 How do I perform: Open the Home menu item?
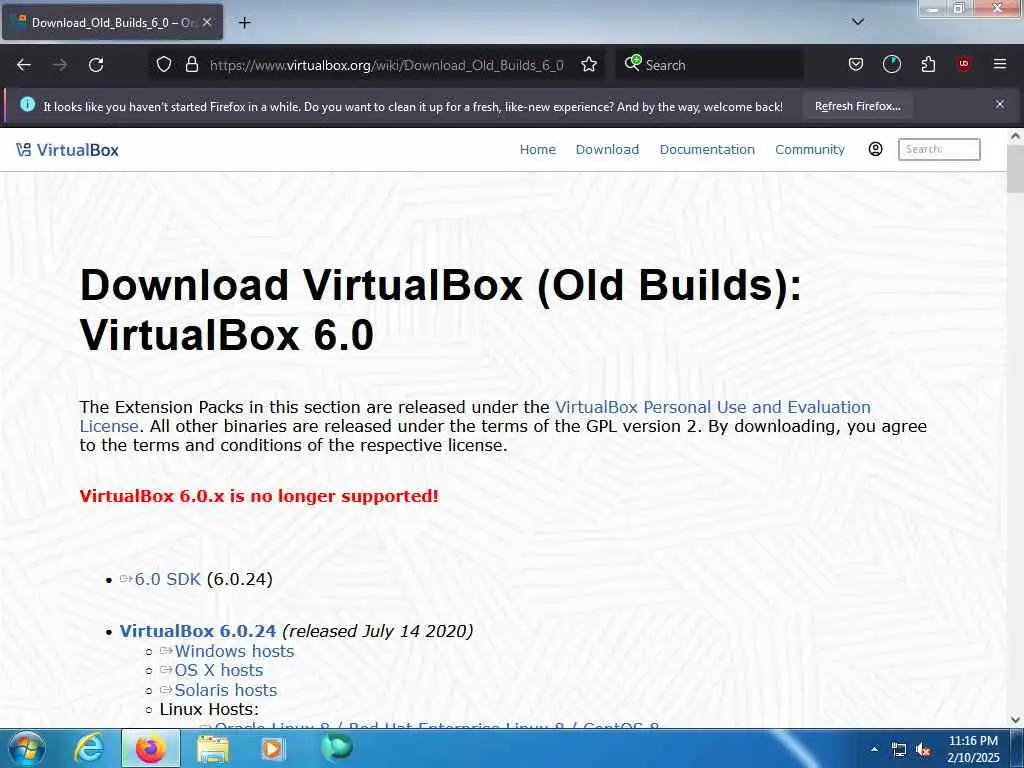click(x=537, y=150)
